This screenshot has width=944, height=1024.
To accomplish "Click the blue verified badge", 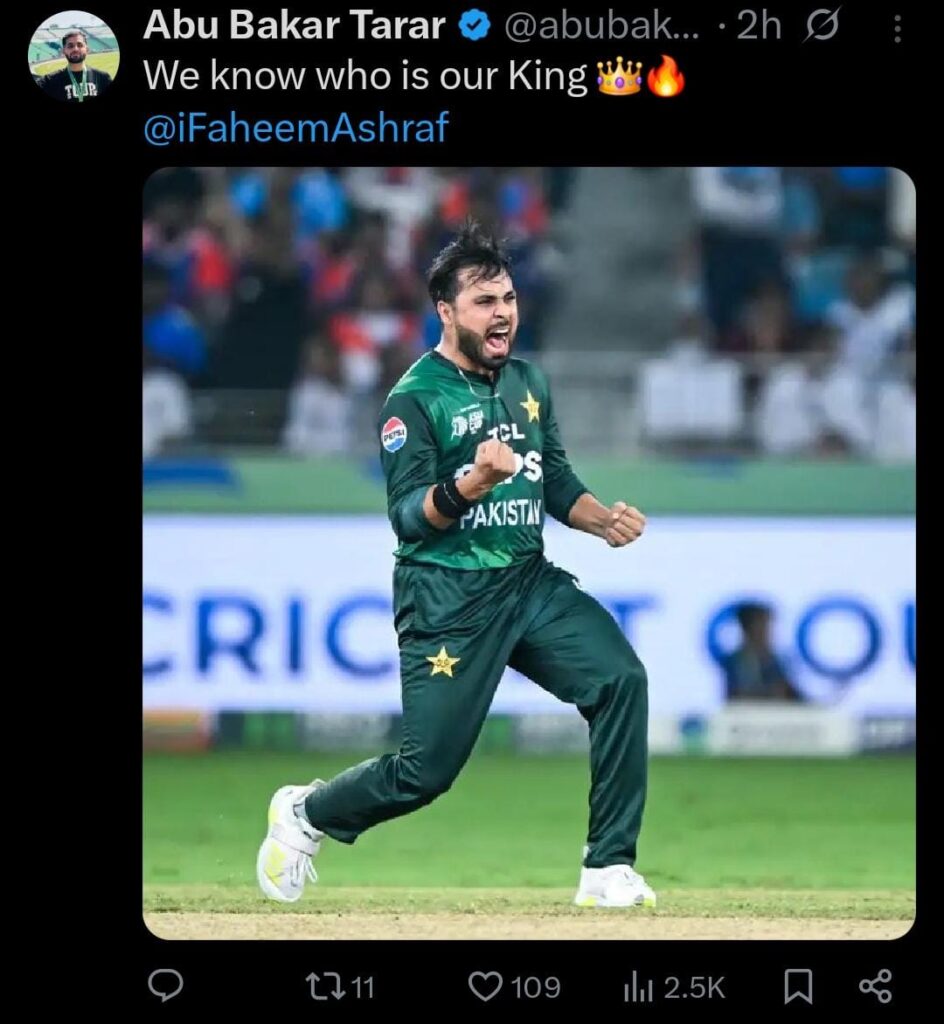I will (474, 27).
